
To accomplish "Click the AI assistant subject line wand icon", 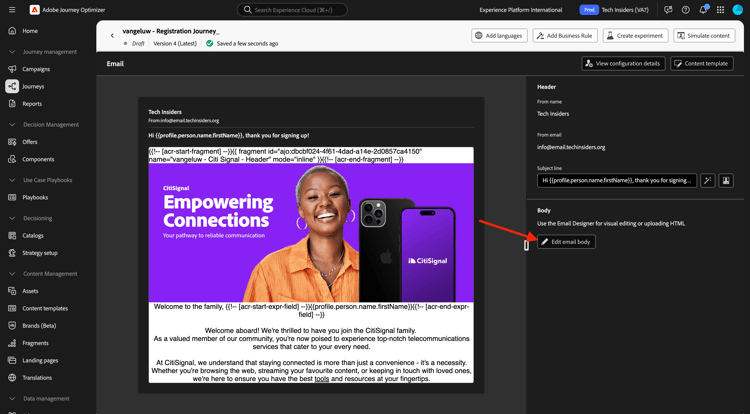I will coord(707,180).
